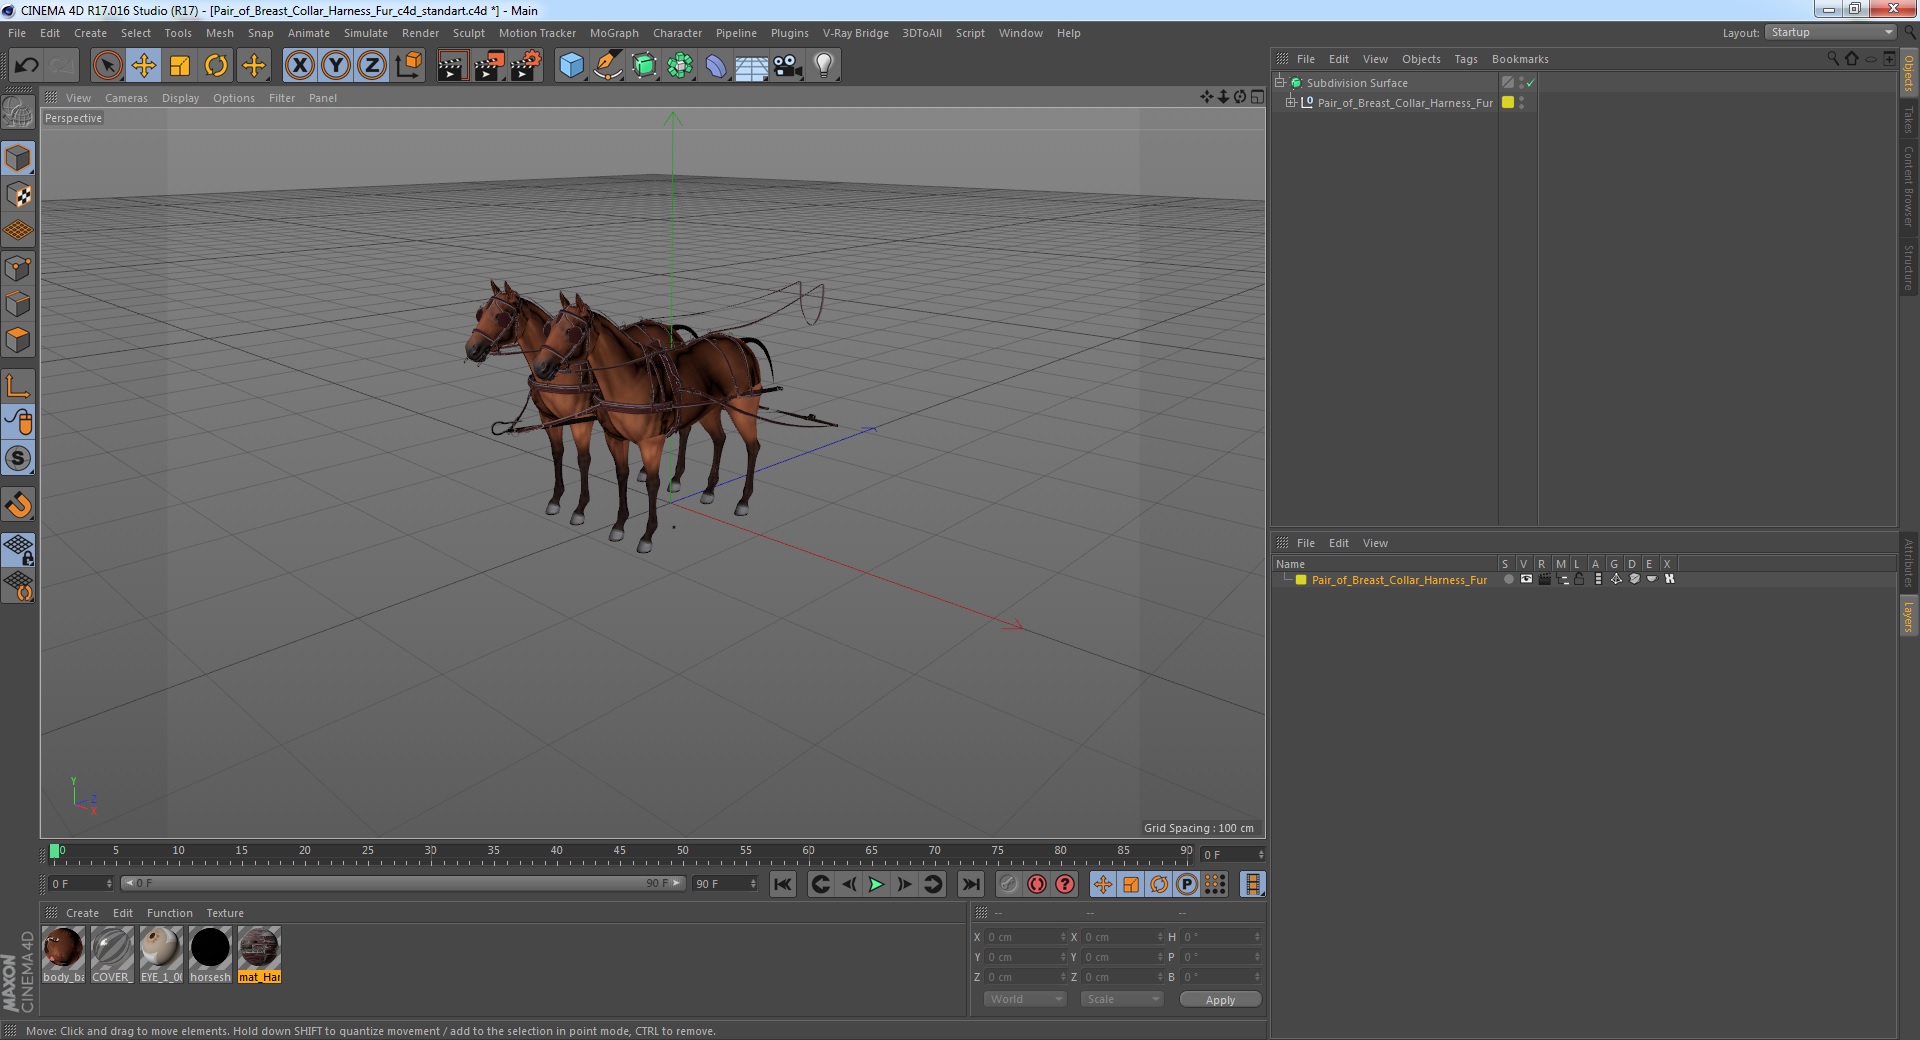Open the MoGraph menu
This screenshot has height=1040, width=1920.
614,33
